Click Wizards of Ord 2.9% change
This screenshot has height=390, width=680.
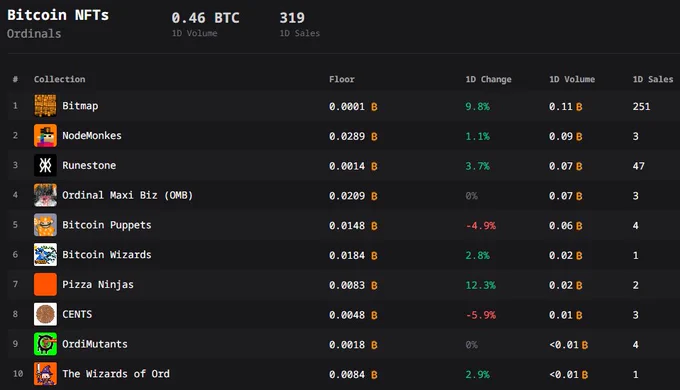pos(477,374)
